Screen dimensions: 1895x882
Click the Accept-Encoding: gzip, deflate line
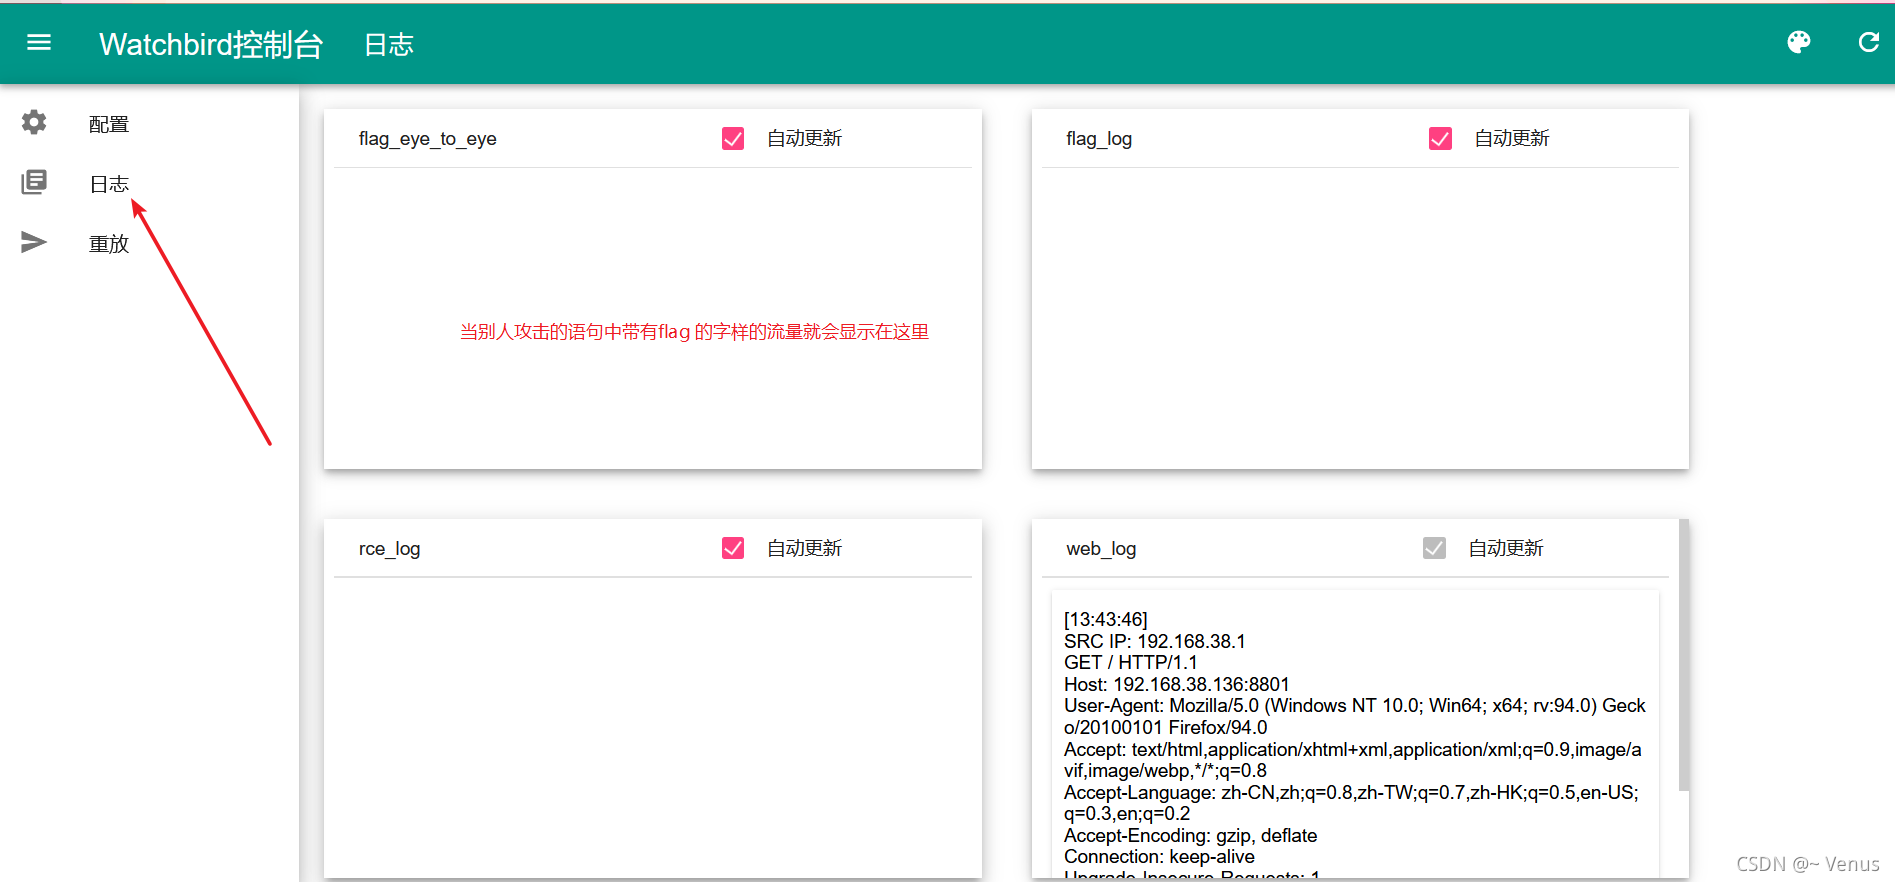pyautogui.click(x=1191, y=835)
